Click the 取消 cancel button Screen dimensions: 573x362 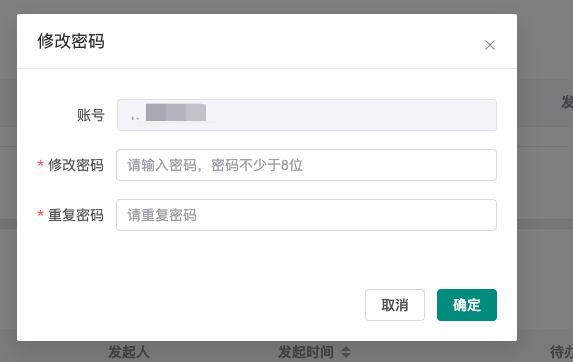395,305
